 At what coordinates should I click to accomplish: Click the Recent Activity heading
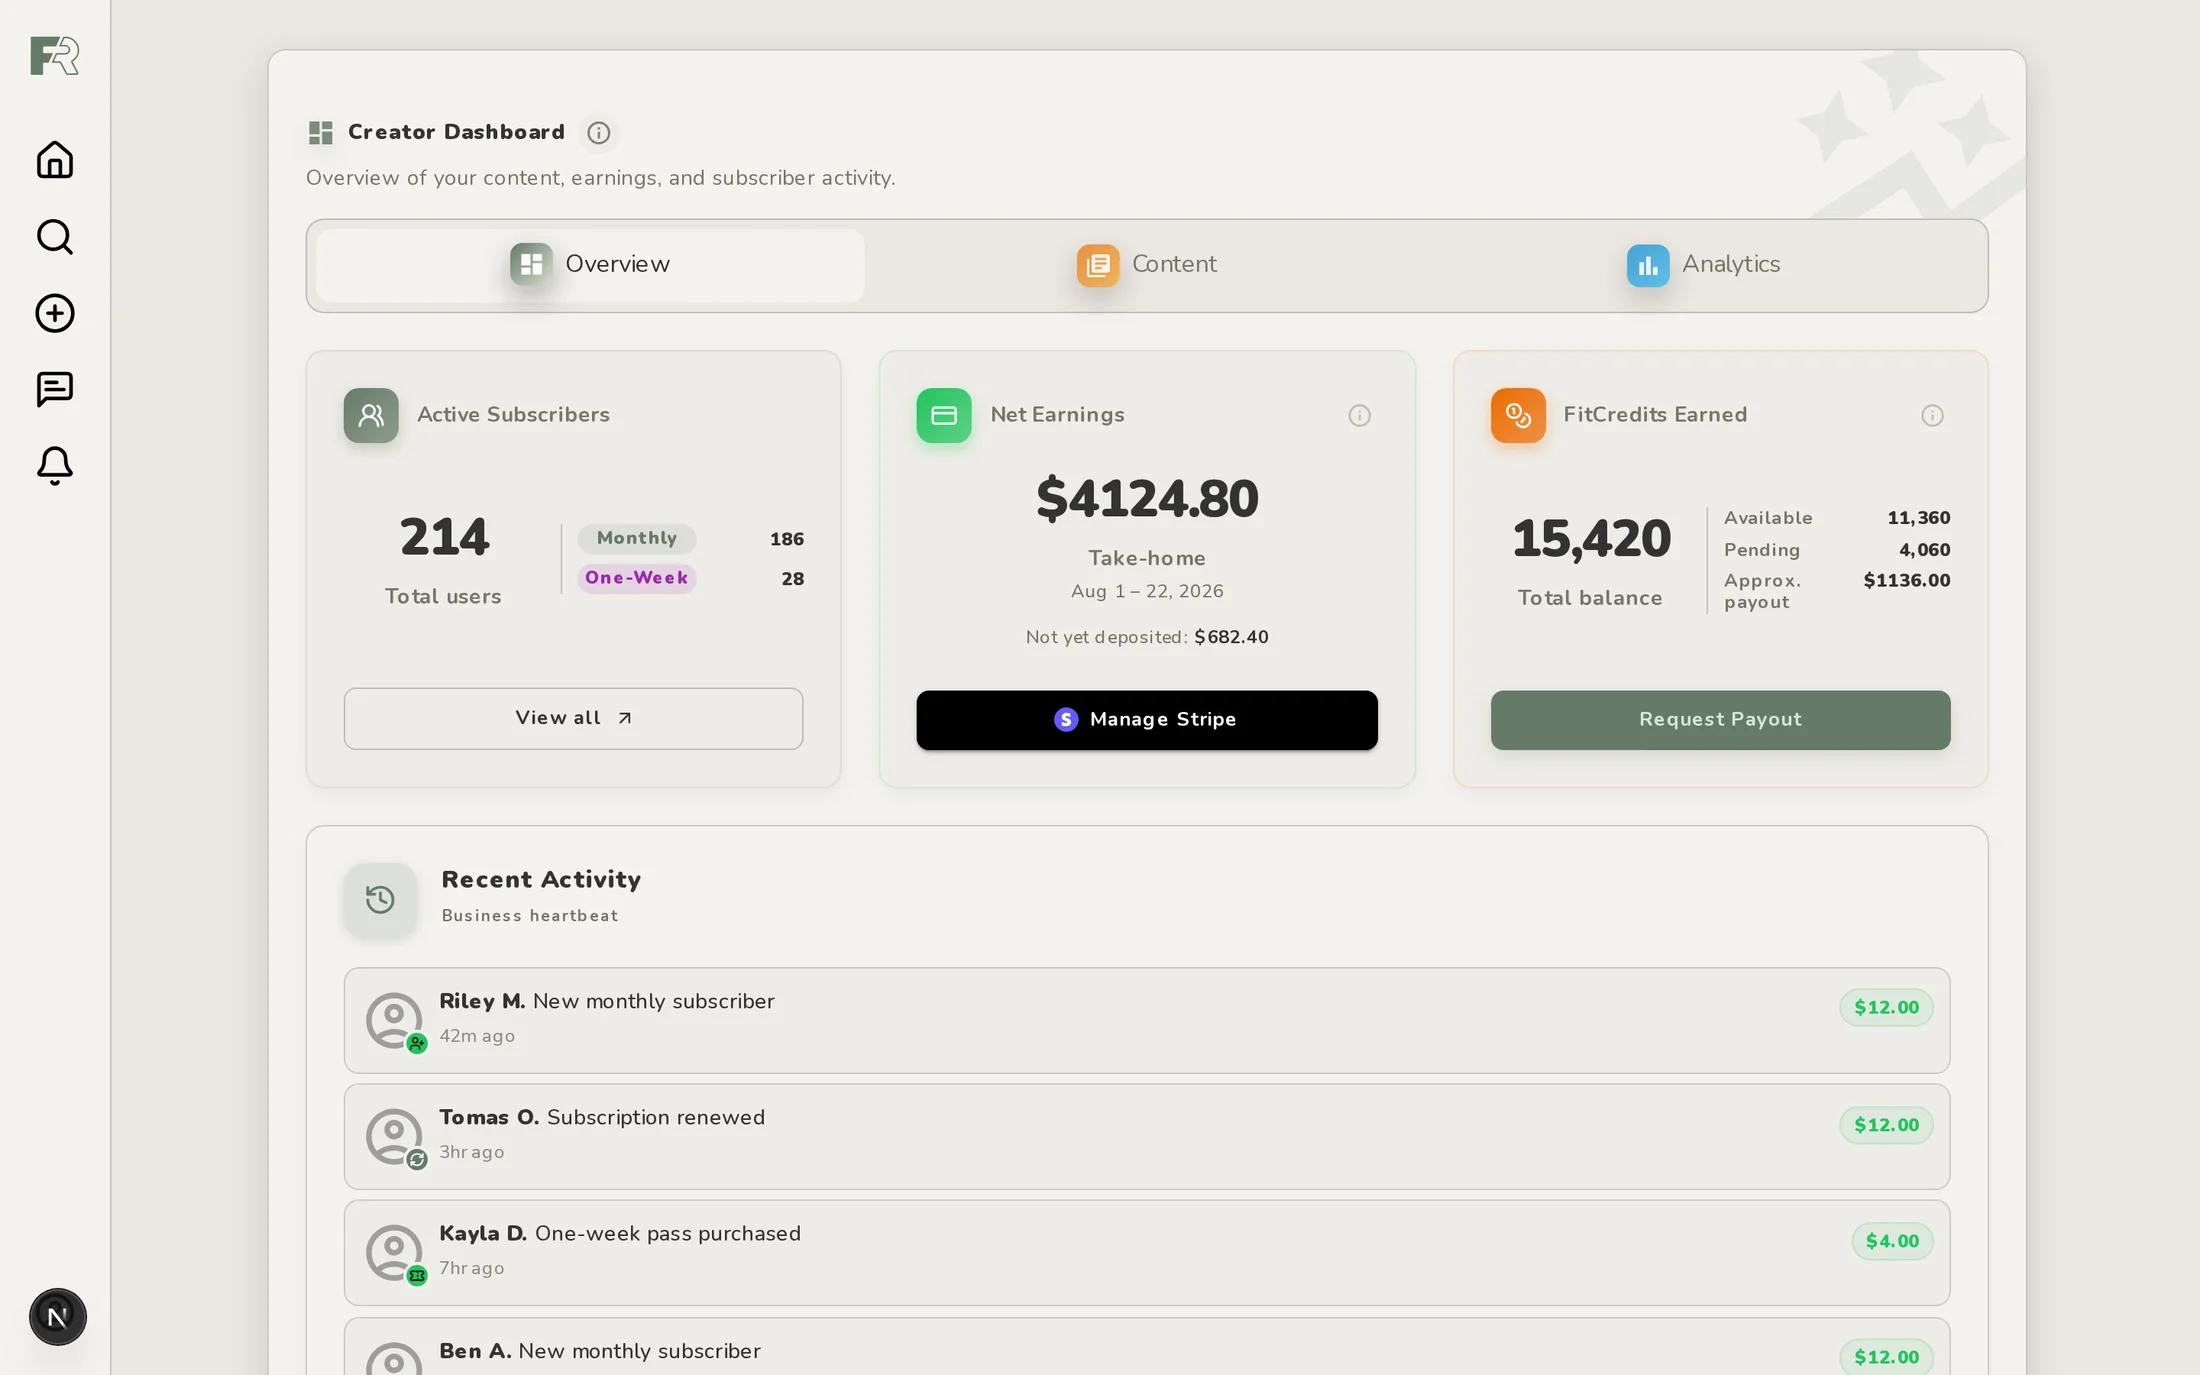pos(541,879)
